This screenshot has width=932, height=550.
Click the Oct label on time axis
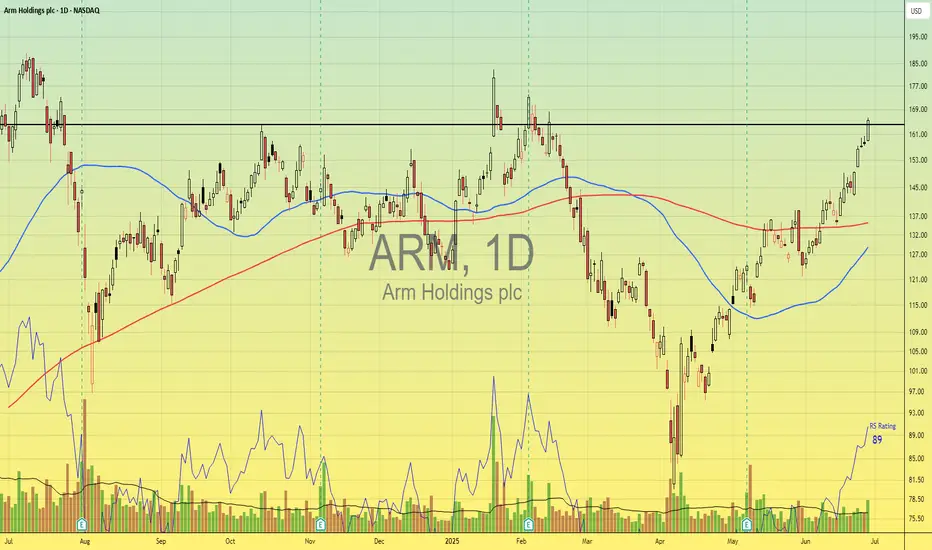(230, 542)
